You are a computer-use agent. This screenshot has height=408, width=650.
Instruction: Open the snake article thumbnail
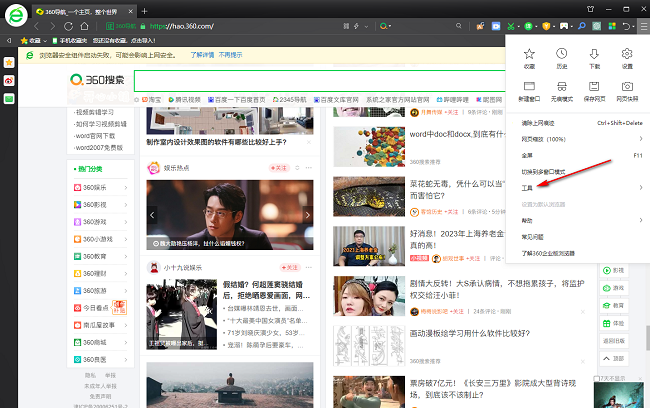[x=369, y=196]
